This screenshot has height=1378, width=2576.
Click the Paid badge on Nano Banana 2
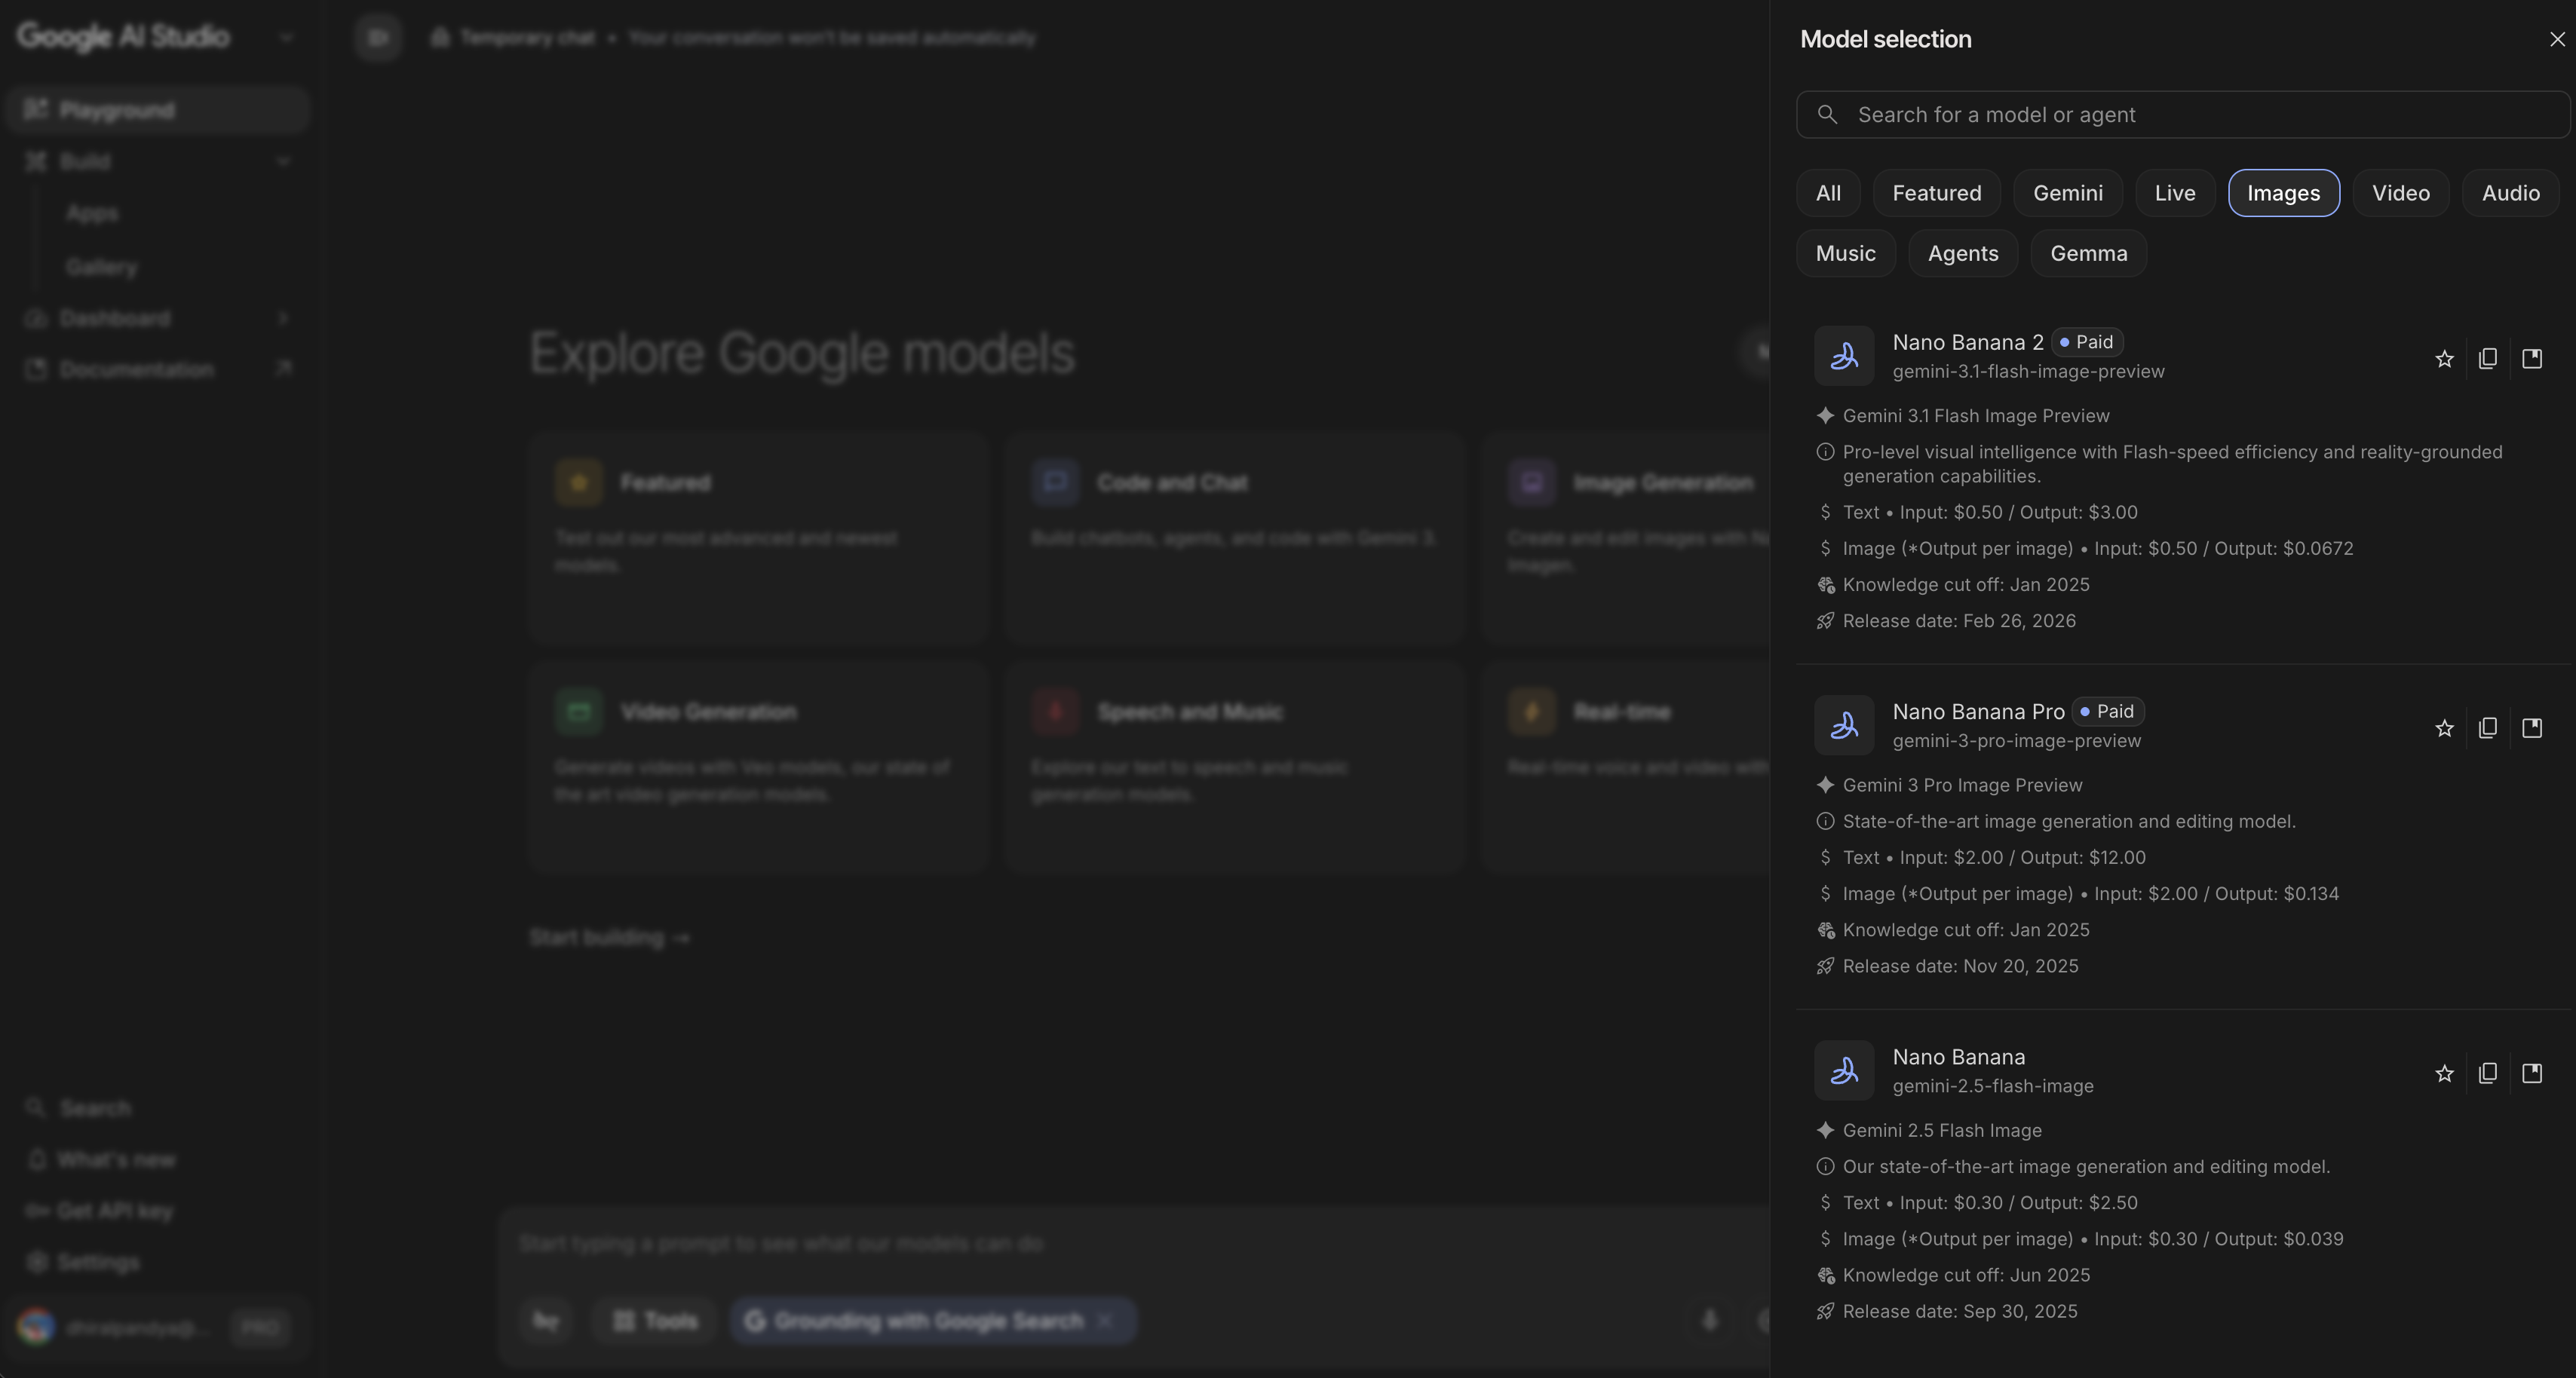pos(2087,342)
